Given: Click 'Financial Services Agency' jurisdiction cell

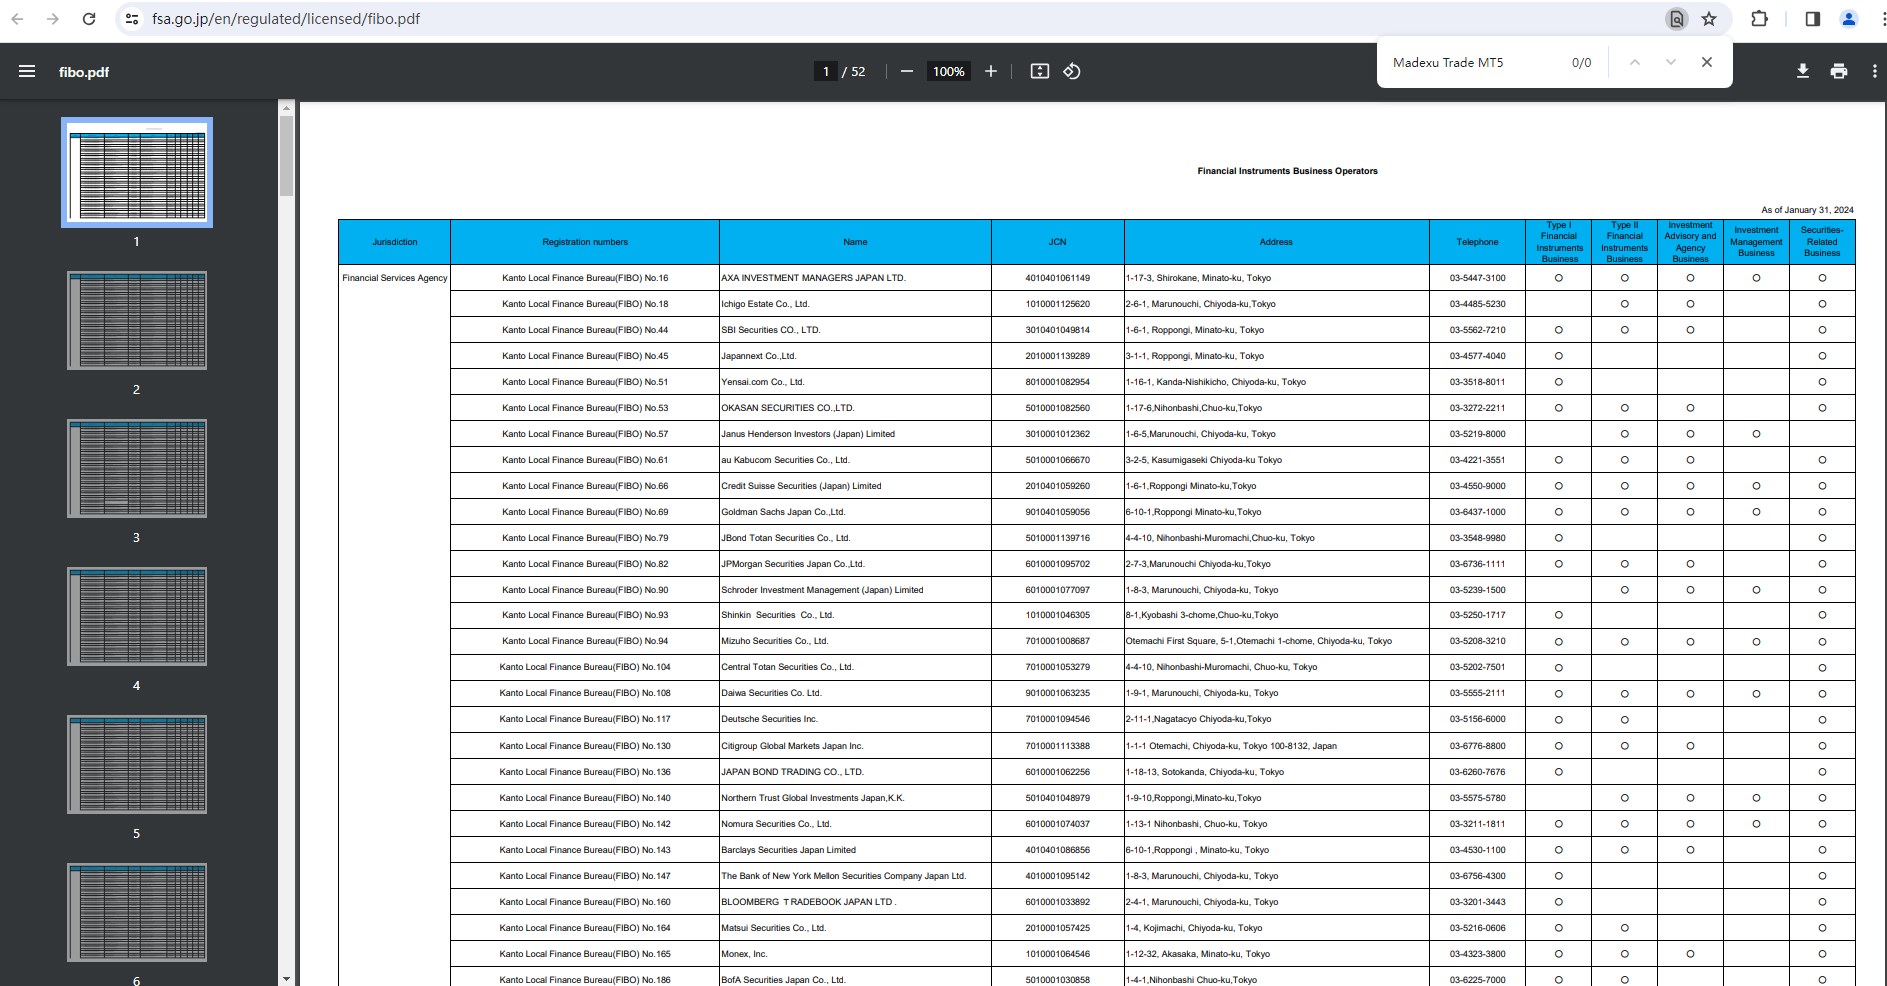Looking at the screenshot, I should pos(395,278).
